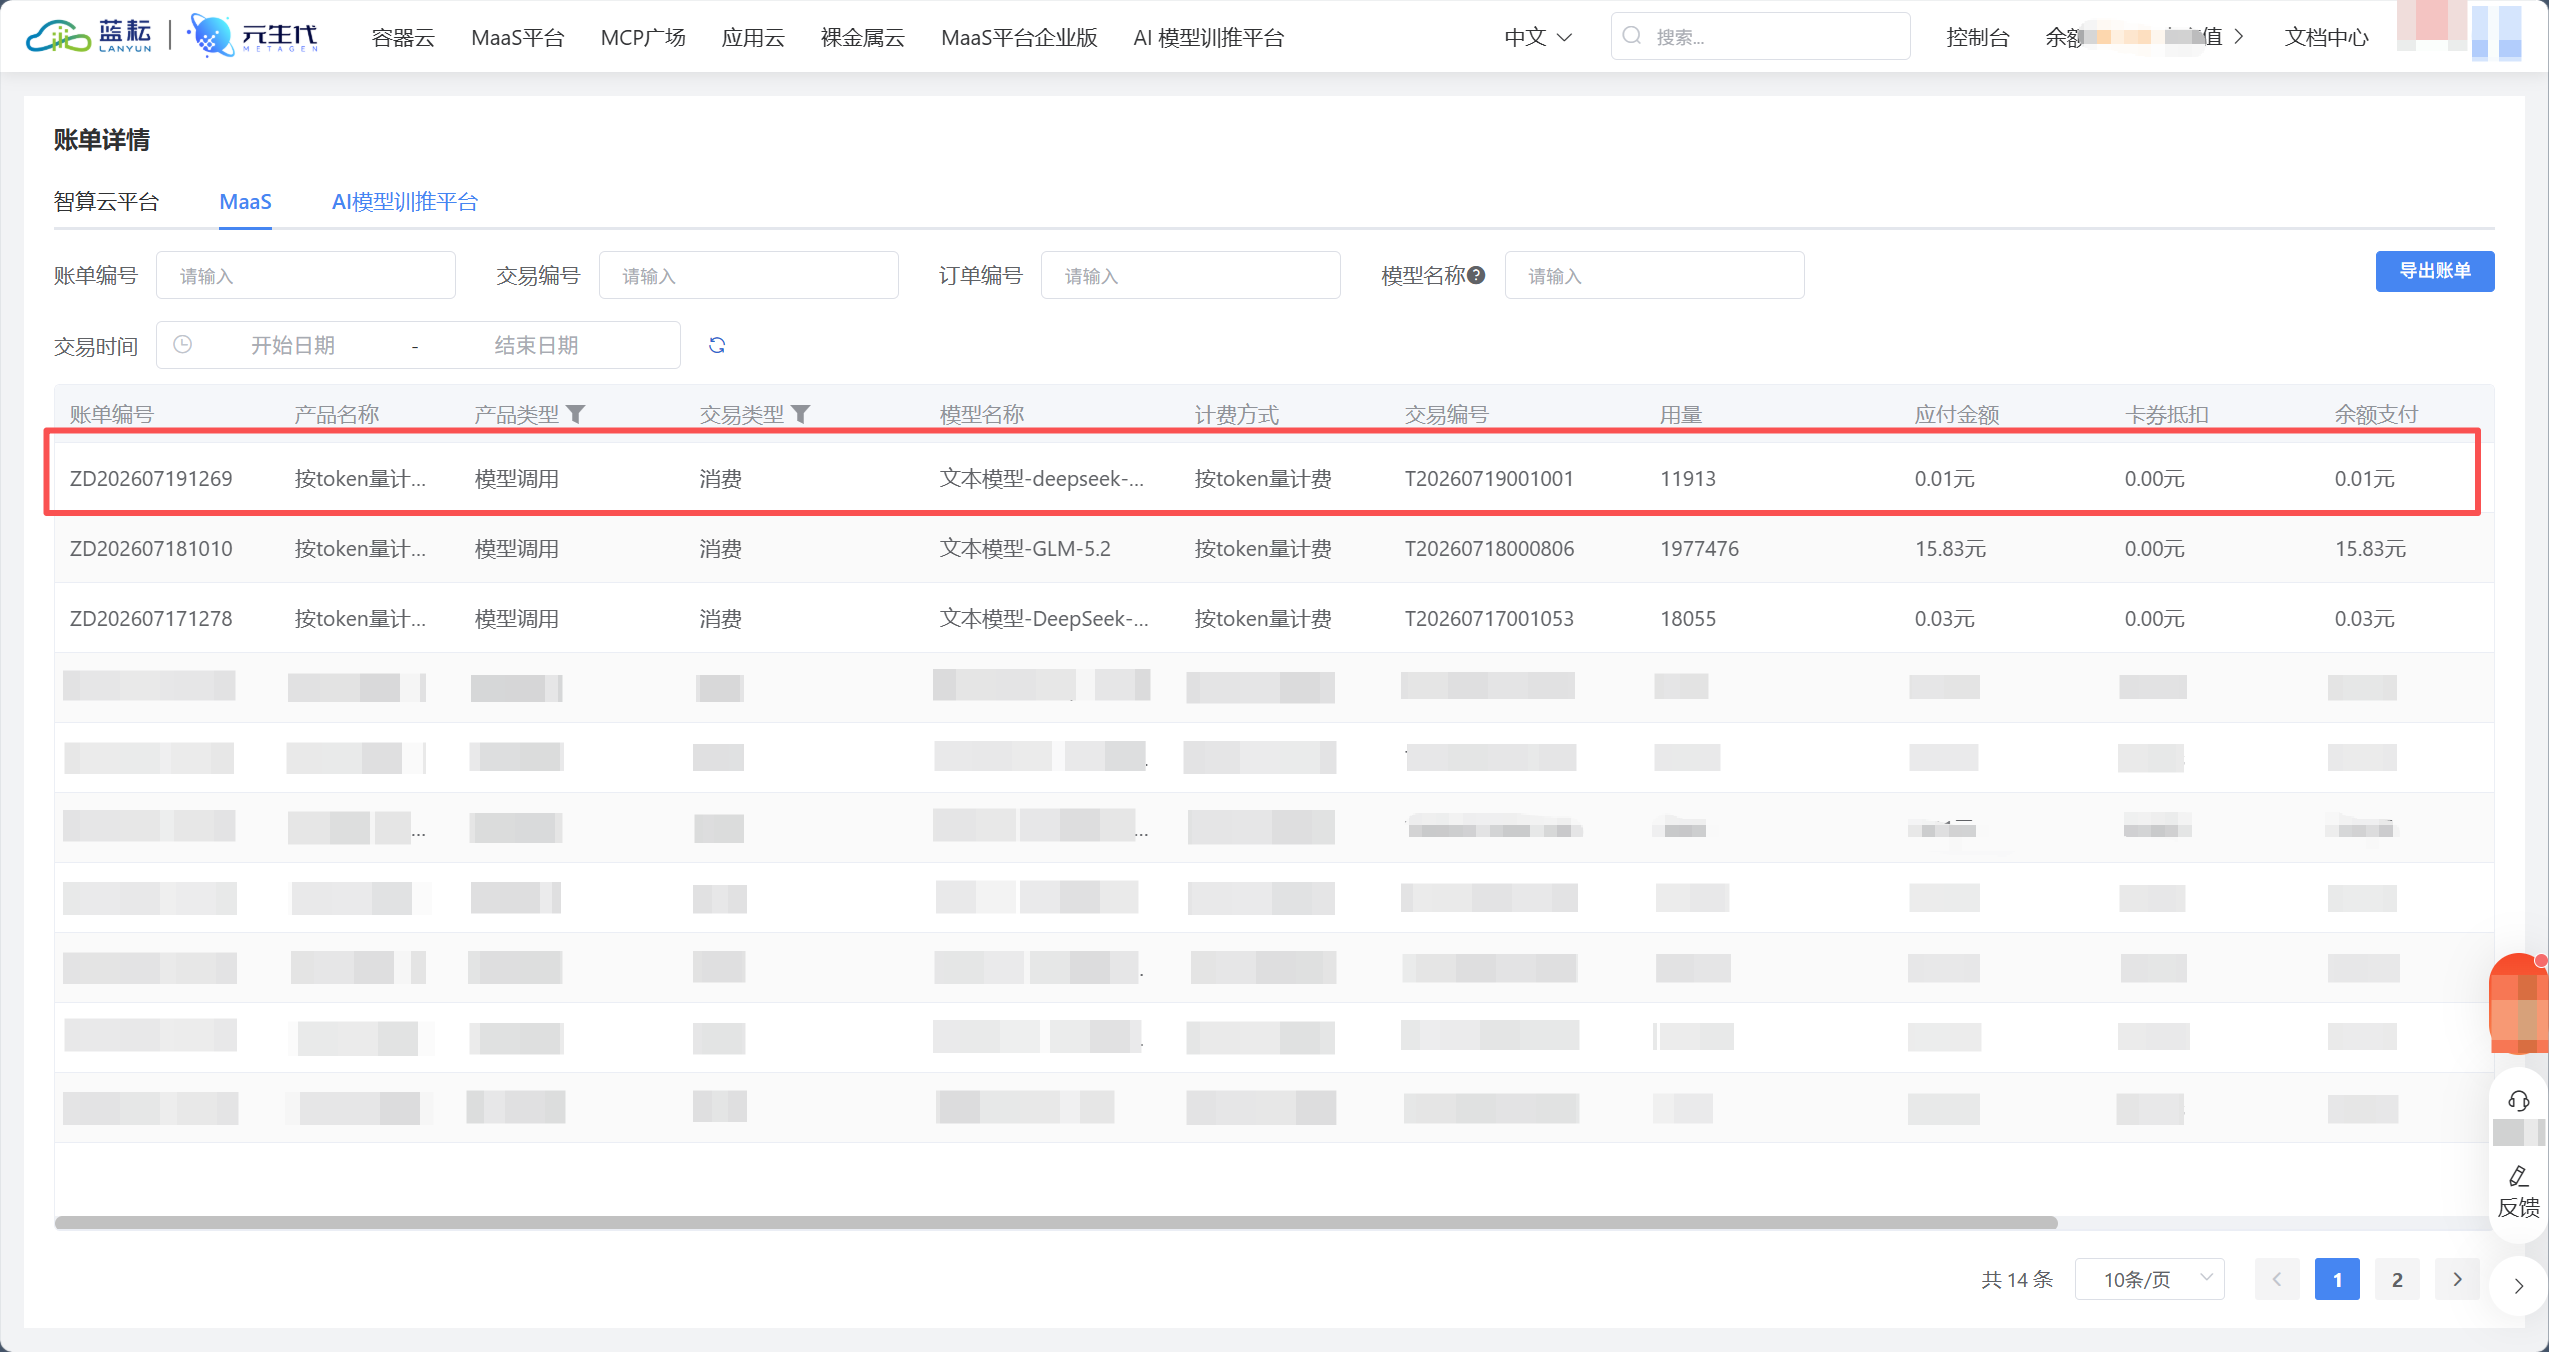Click usage value 1977476
2549x1352 pixels.
1699,548
